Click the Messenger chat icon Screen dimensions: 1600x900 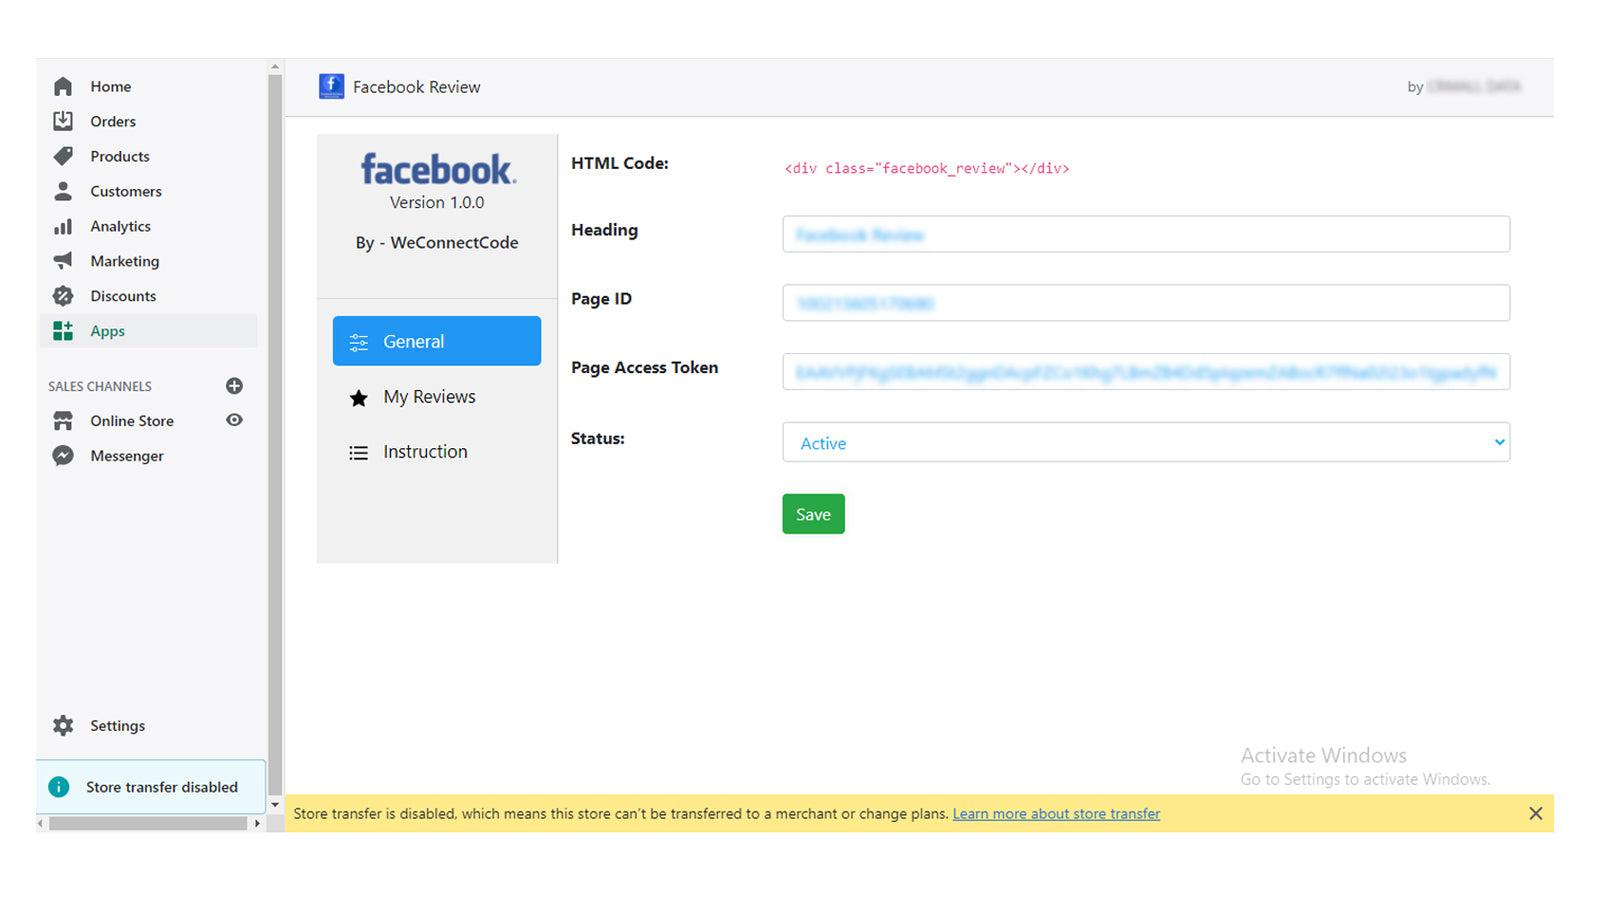[63, 456]
